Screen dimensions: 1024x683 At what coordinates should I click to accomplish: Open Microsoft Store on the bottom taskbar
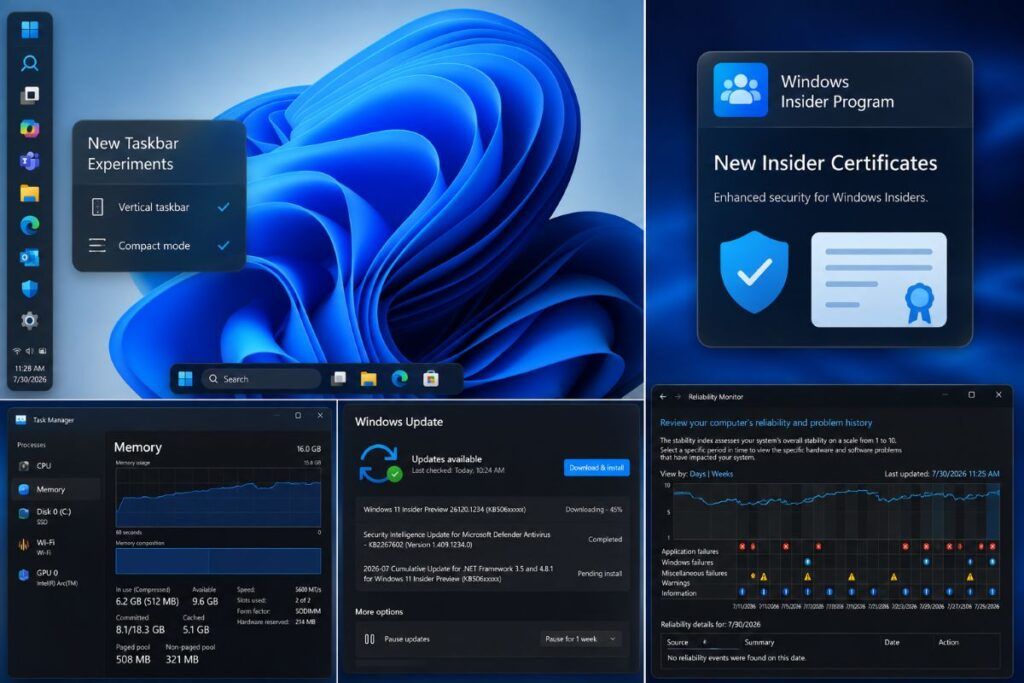(431, 379)
